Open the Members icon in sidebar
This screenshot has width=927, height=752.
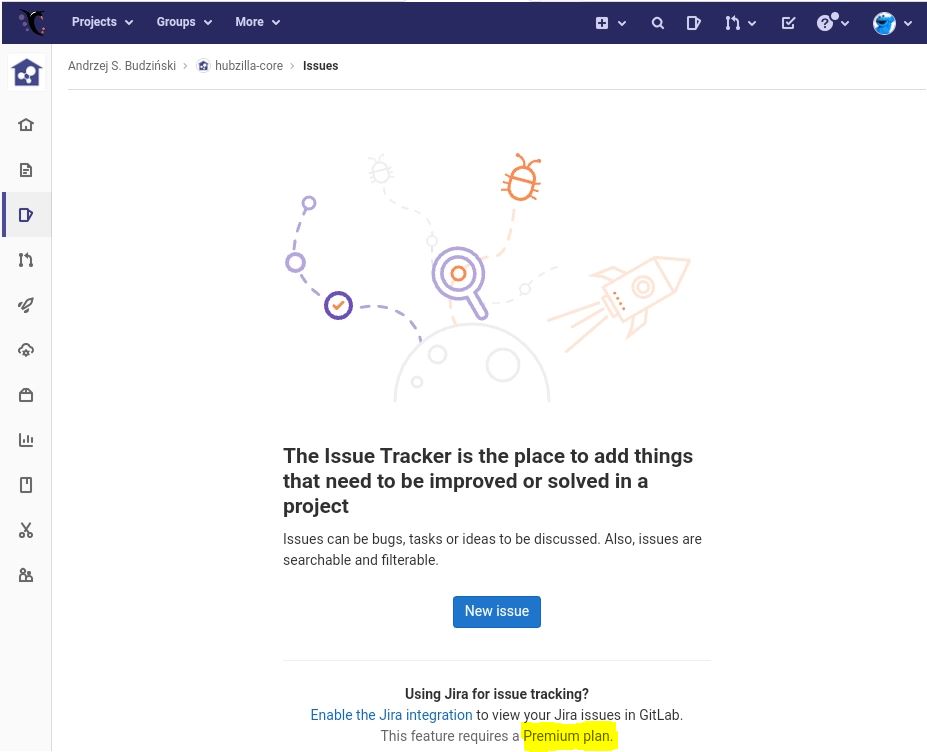[26, 575]
